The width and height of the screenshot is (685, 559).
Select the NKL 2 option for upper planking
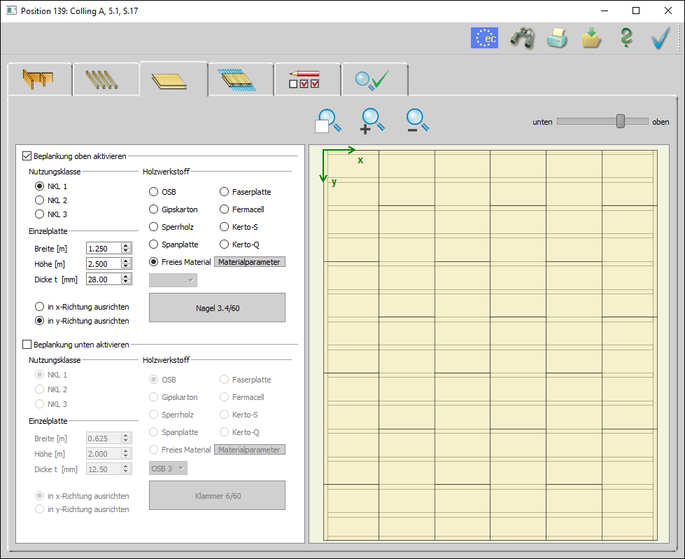[40, 200]
